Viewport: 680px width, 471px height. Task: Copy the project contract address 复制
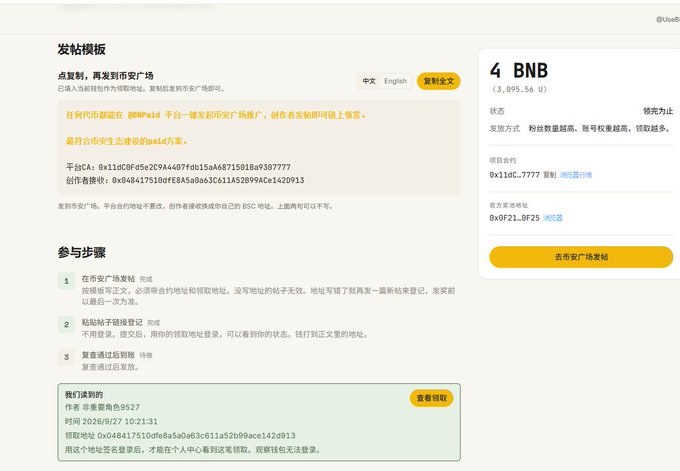(549, 175)
